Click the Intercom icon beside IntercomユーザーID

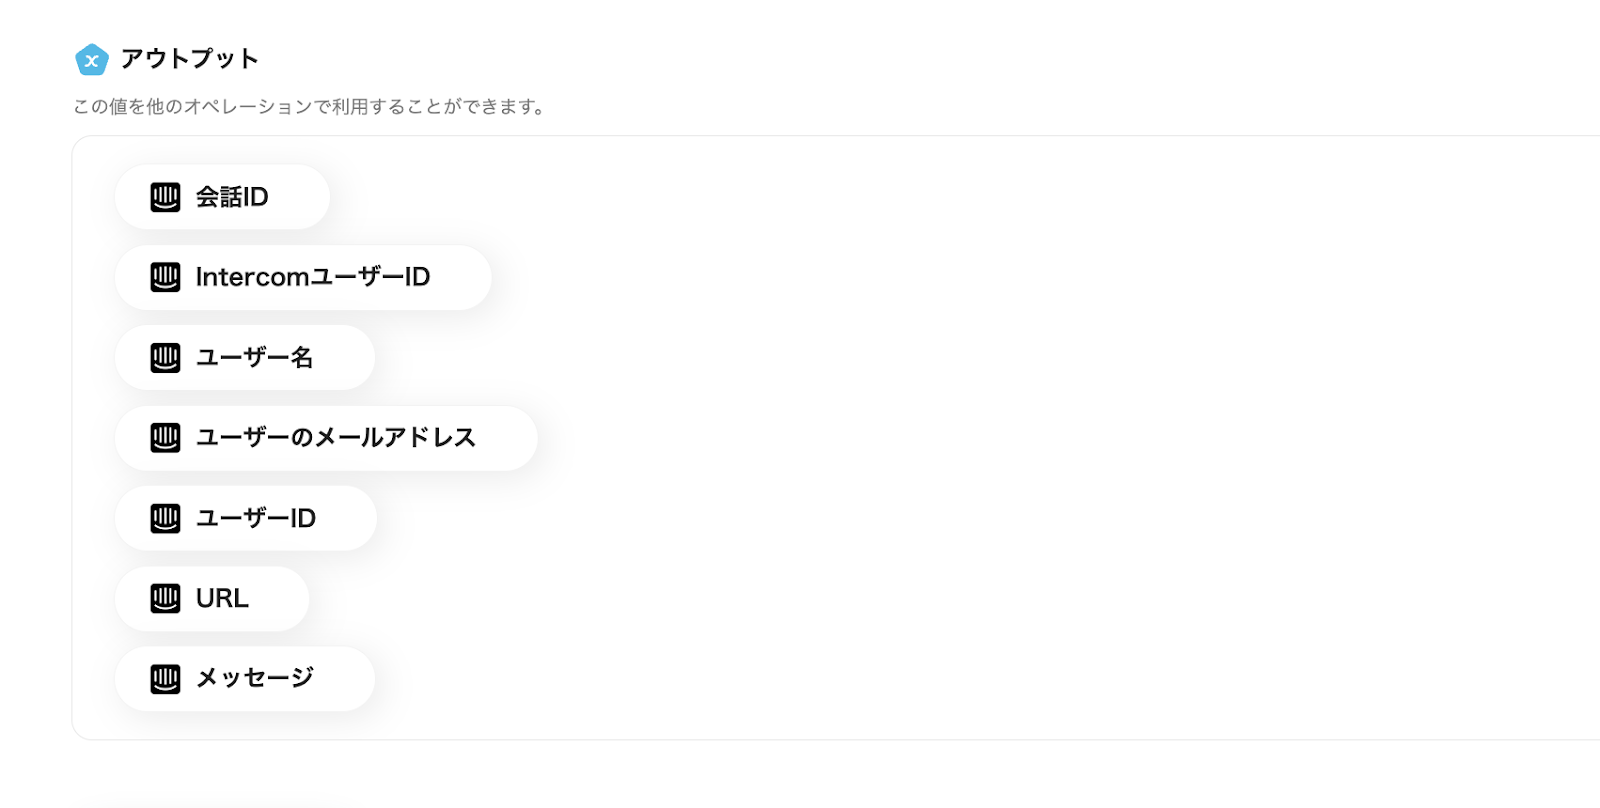(165, 277)
